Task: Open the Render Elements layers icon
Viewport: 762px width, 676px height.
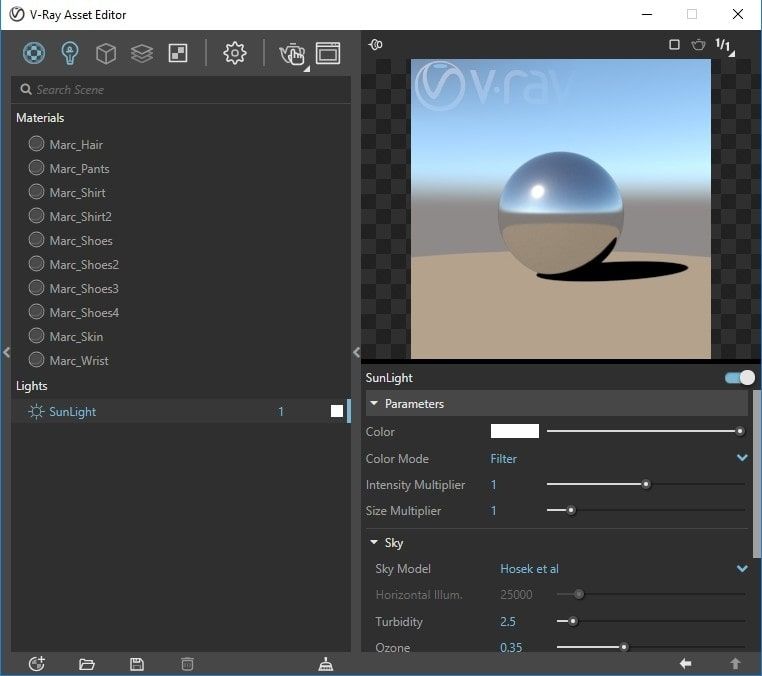Action: (142, 53)
